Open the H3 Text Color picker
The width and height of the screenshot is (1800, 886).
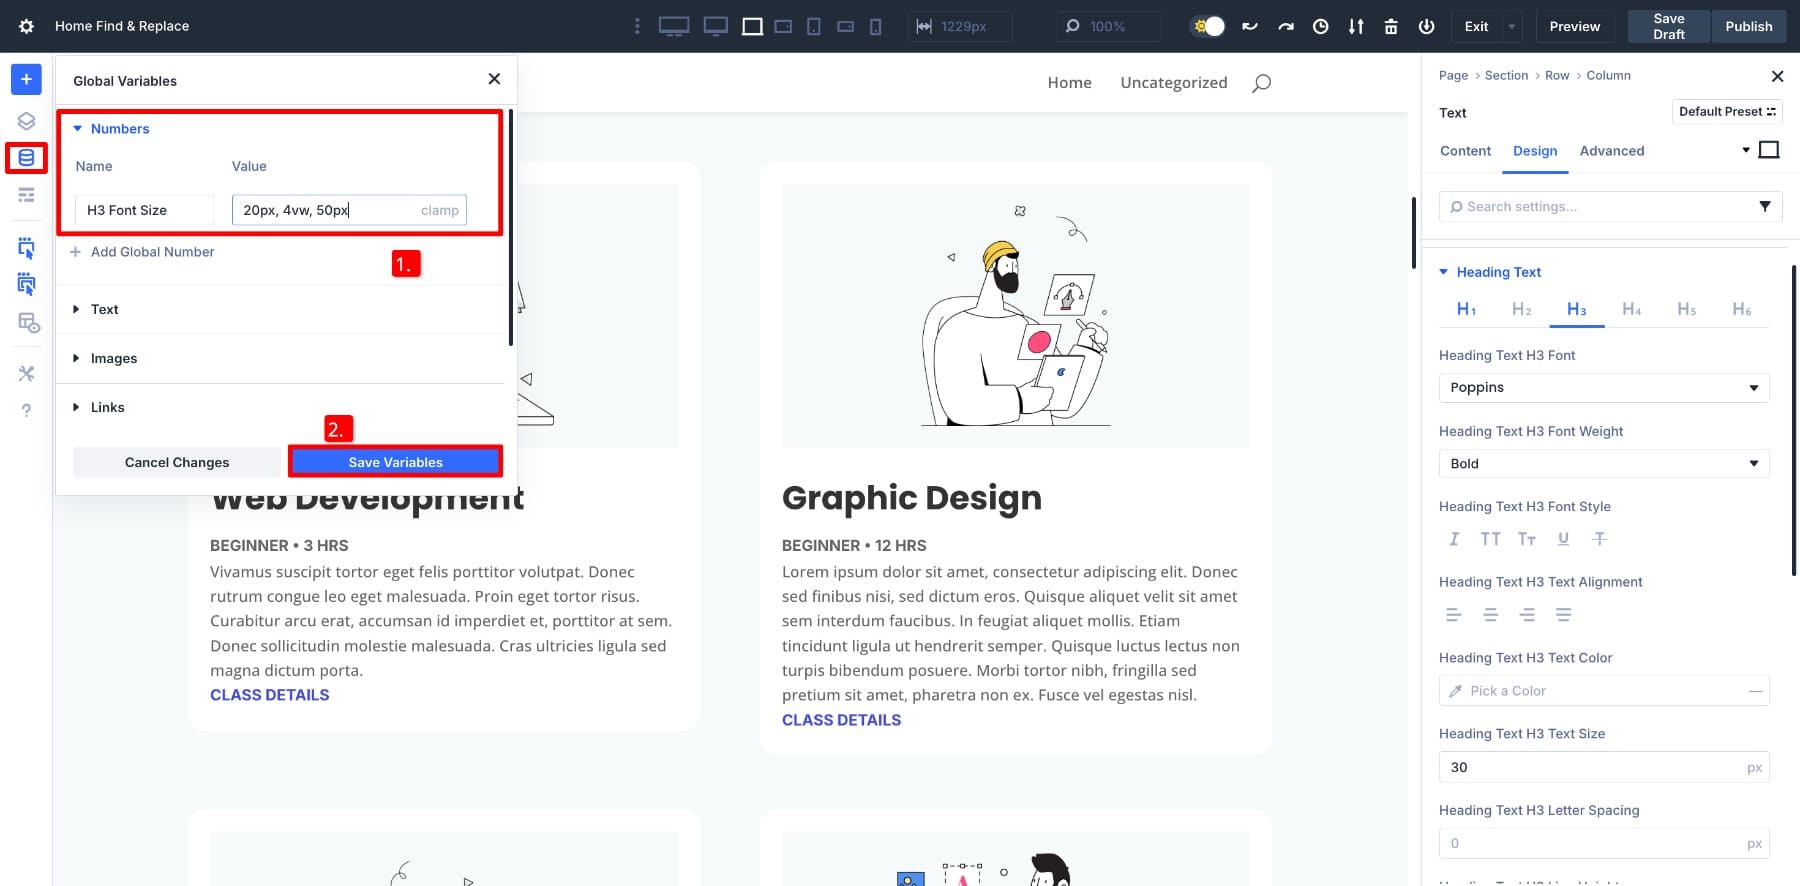tap(1603, 691)
